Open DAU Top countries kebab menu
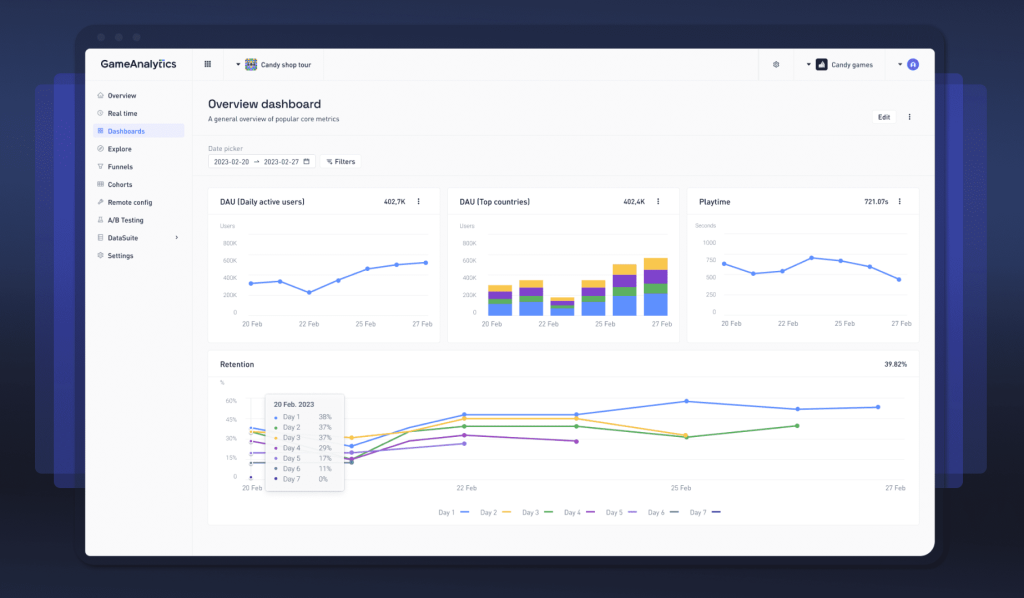This screenshot has height=598, width=1024. (658, 201)
